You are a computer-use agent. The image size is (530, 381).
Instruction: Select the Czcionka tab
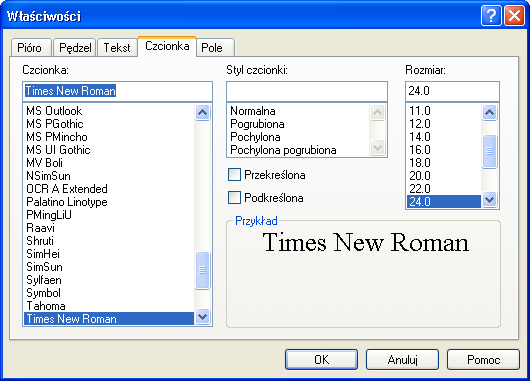pyautogui.click(x=167, y=46)
